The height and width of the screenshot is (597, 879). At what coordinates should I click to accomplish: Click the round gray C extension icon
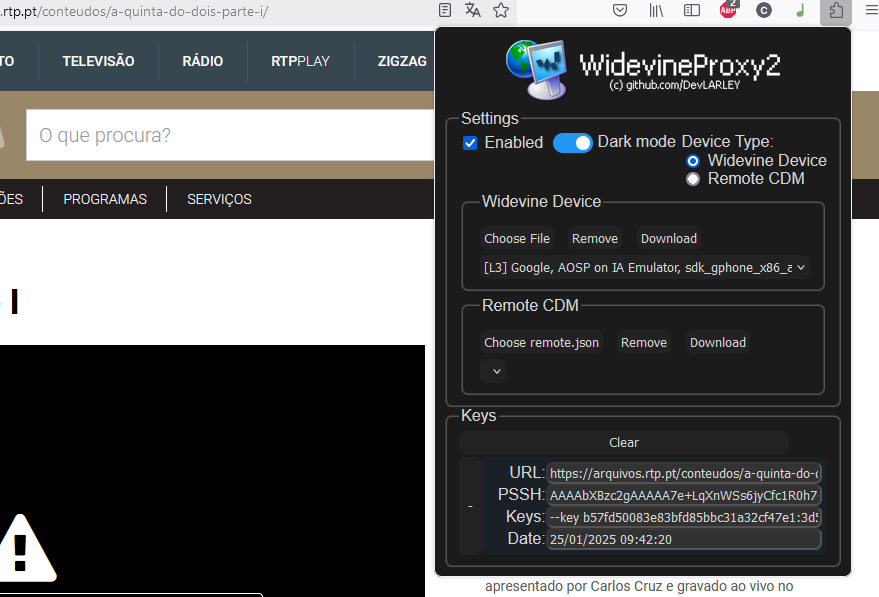pyautogui.click(x=764, y=10)
